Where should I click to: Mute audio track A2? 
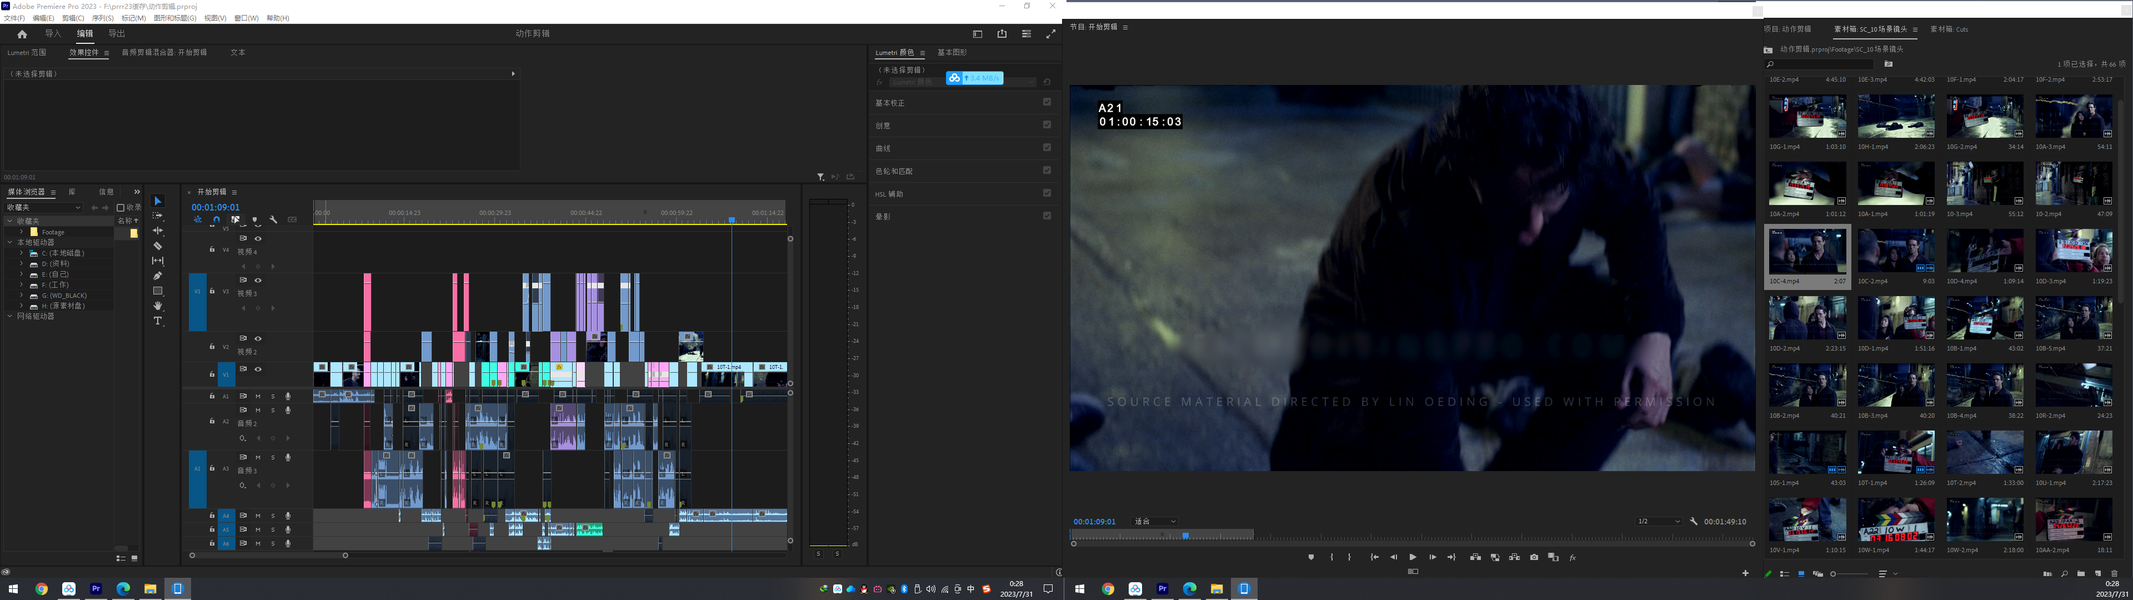tap(258, 410)
